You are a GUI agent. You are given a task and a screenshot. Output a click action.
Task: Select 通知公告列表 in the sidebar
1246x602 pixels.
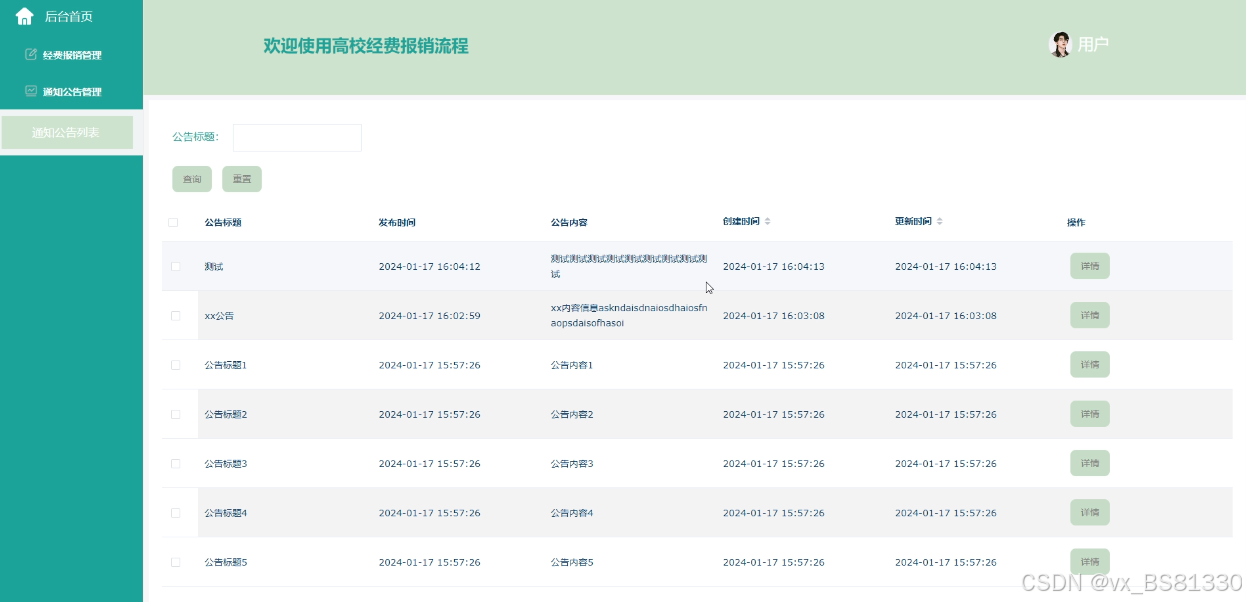point(67,132)
